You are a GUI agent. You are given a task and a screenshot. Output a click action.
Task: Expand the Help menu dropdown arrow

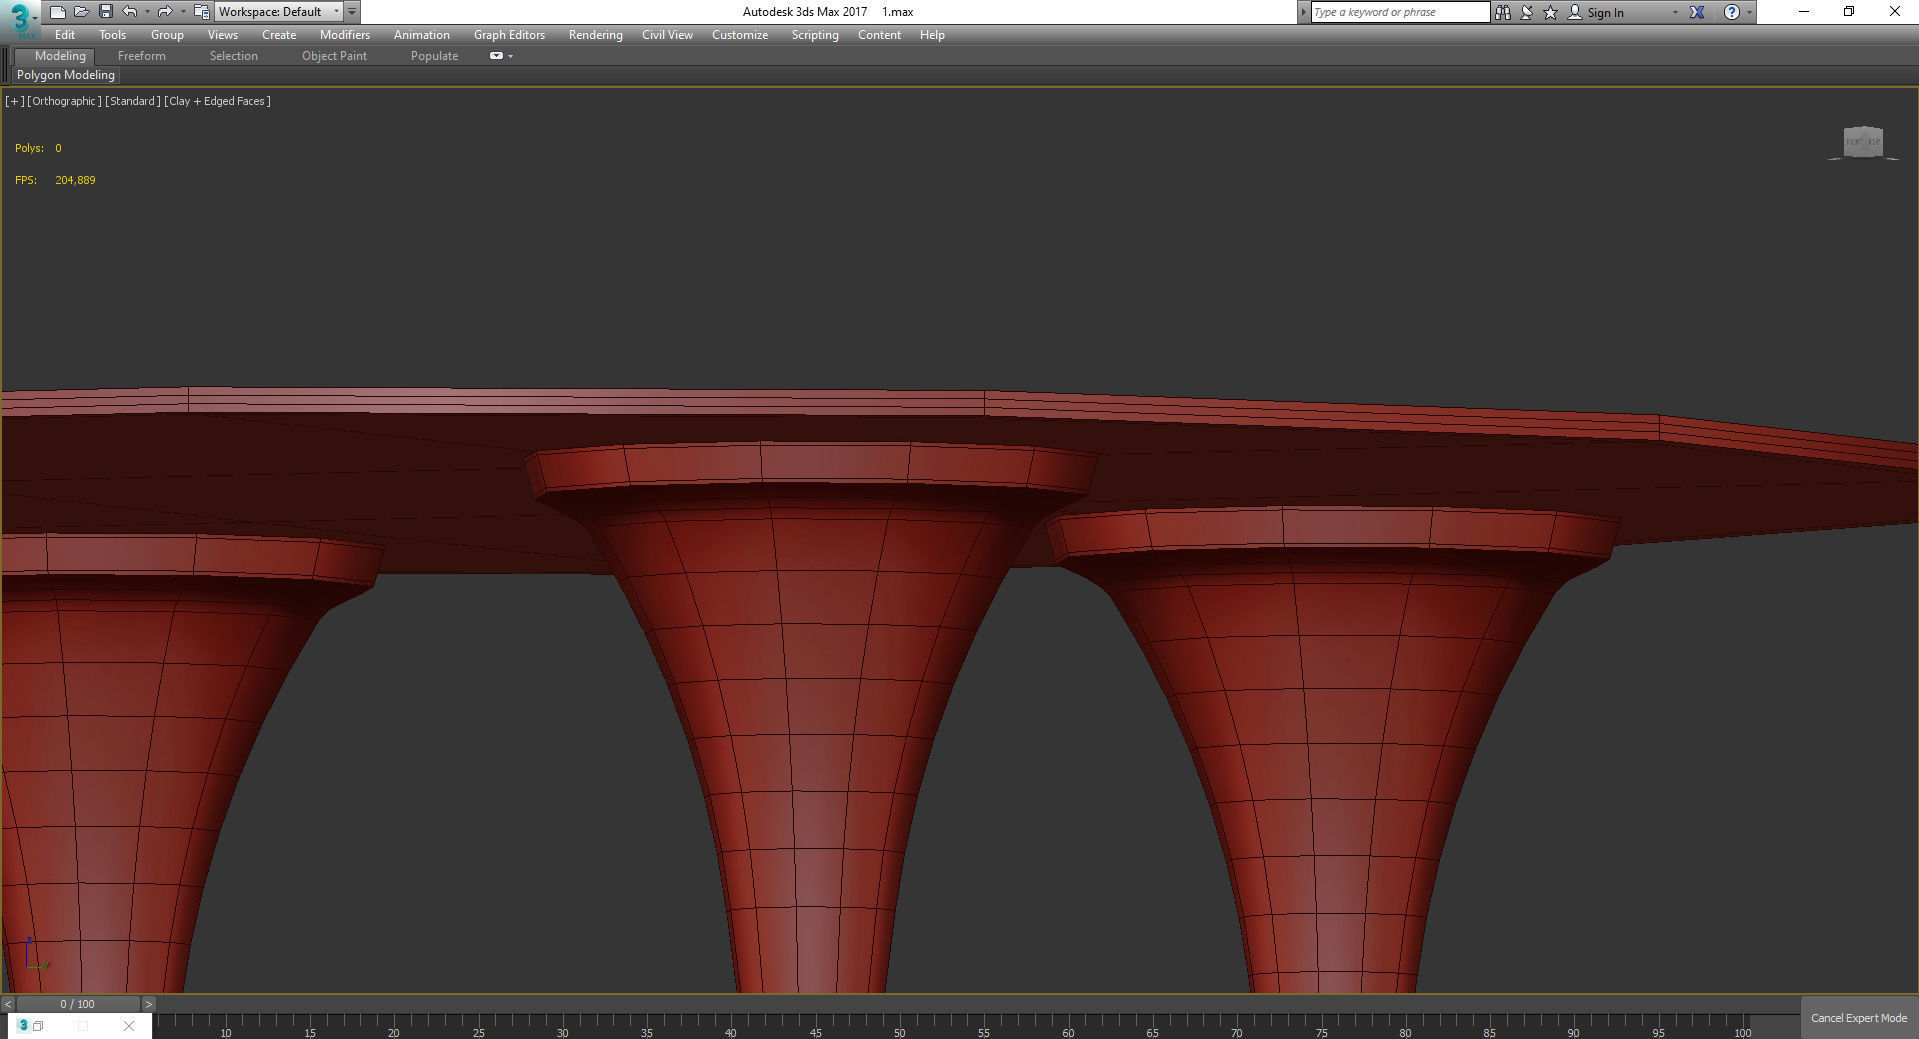[x=1749, y=13]
